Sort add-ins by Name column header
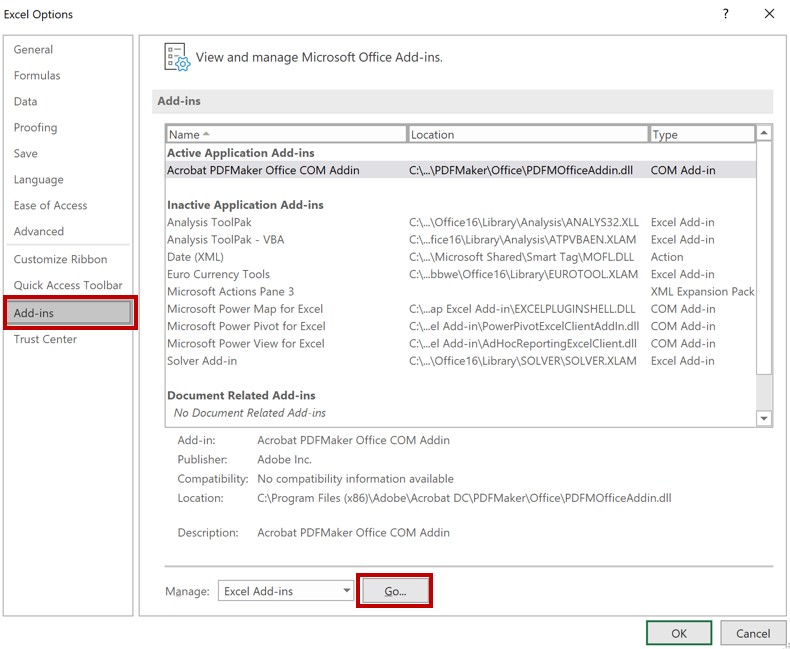The image size is (790, 649). (286, 134)
